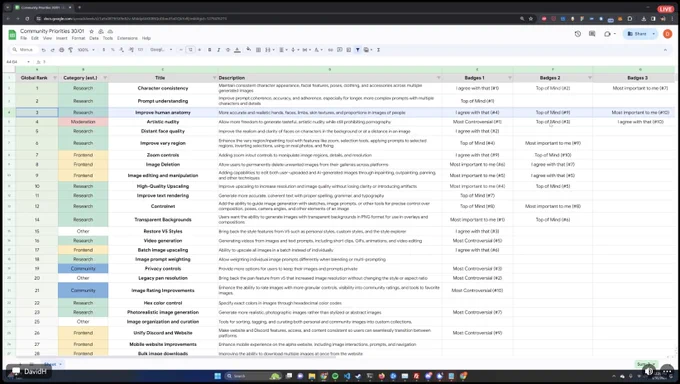
Task: Open the text wrapping dropdown
Action: pos(306,50)
